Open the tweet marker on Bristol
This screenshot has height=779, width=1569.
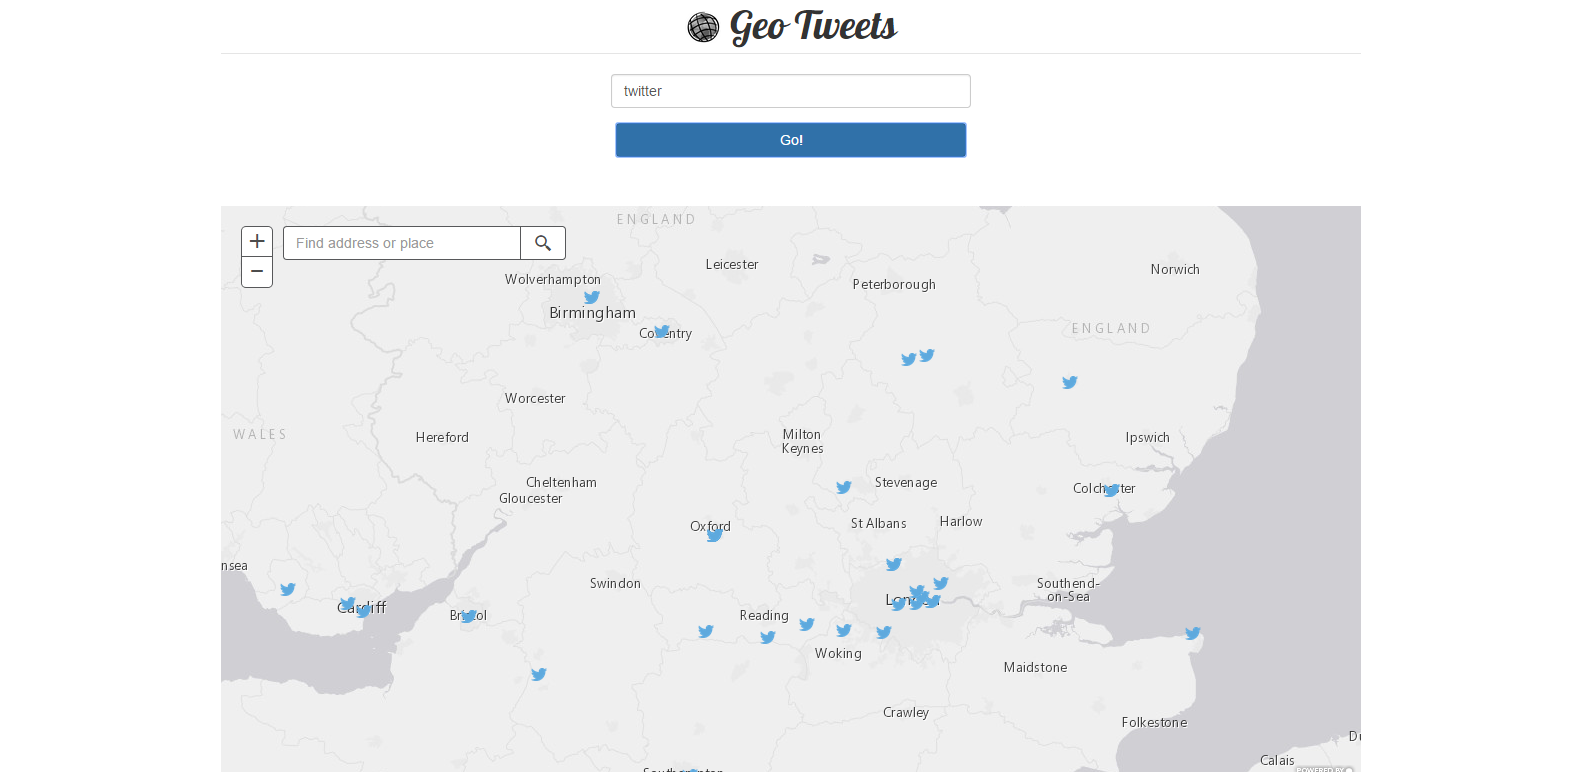pyautogui.click(x=469, y=616)
